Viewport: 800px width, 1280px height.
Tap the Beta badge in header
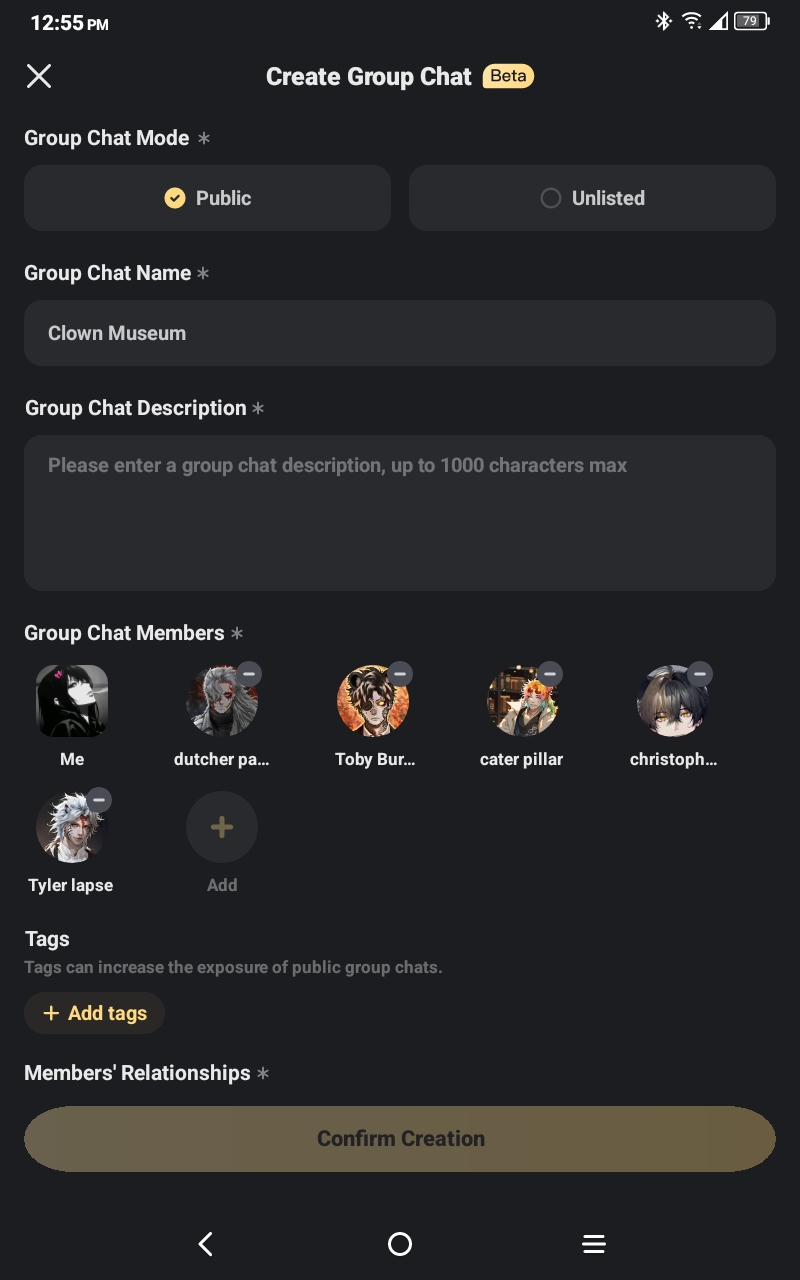508,76
